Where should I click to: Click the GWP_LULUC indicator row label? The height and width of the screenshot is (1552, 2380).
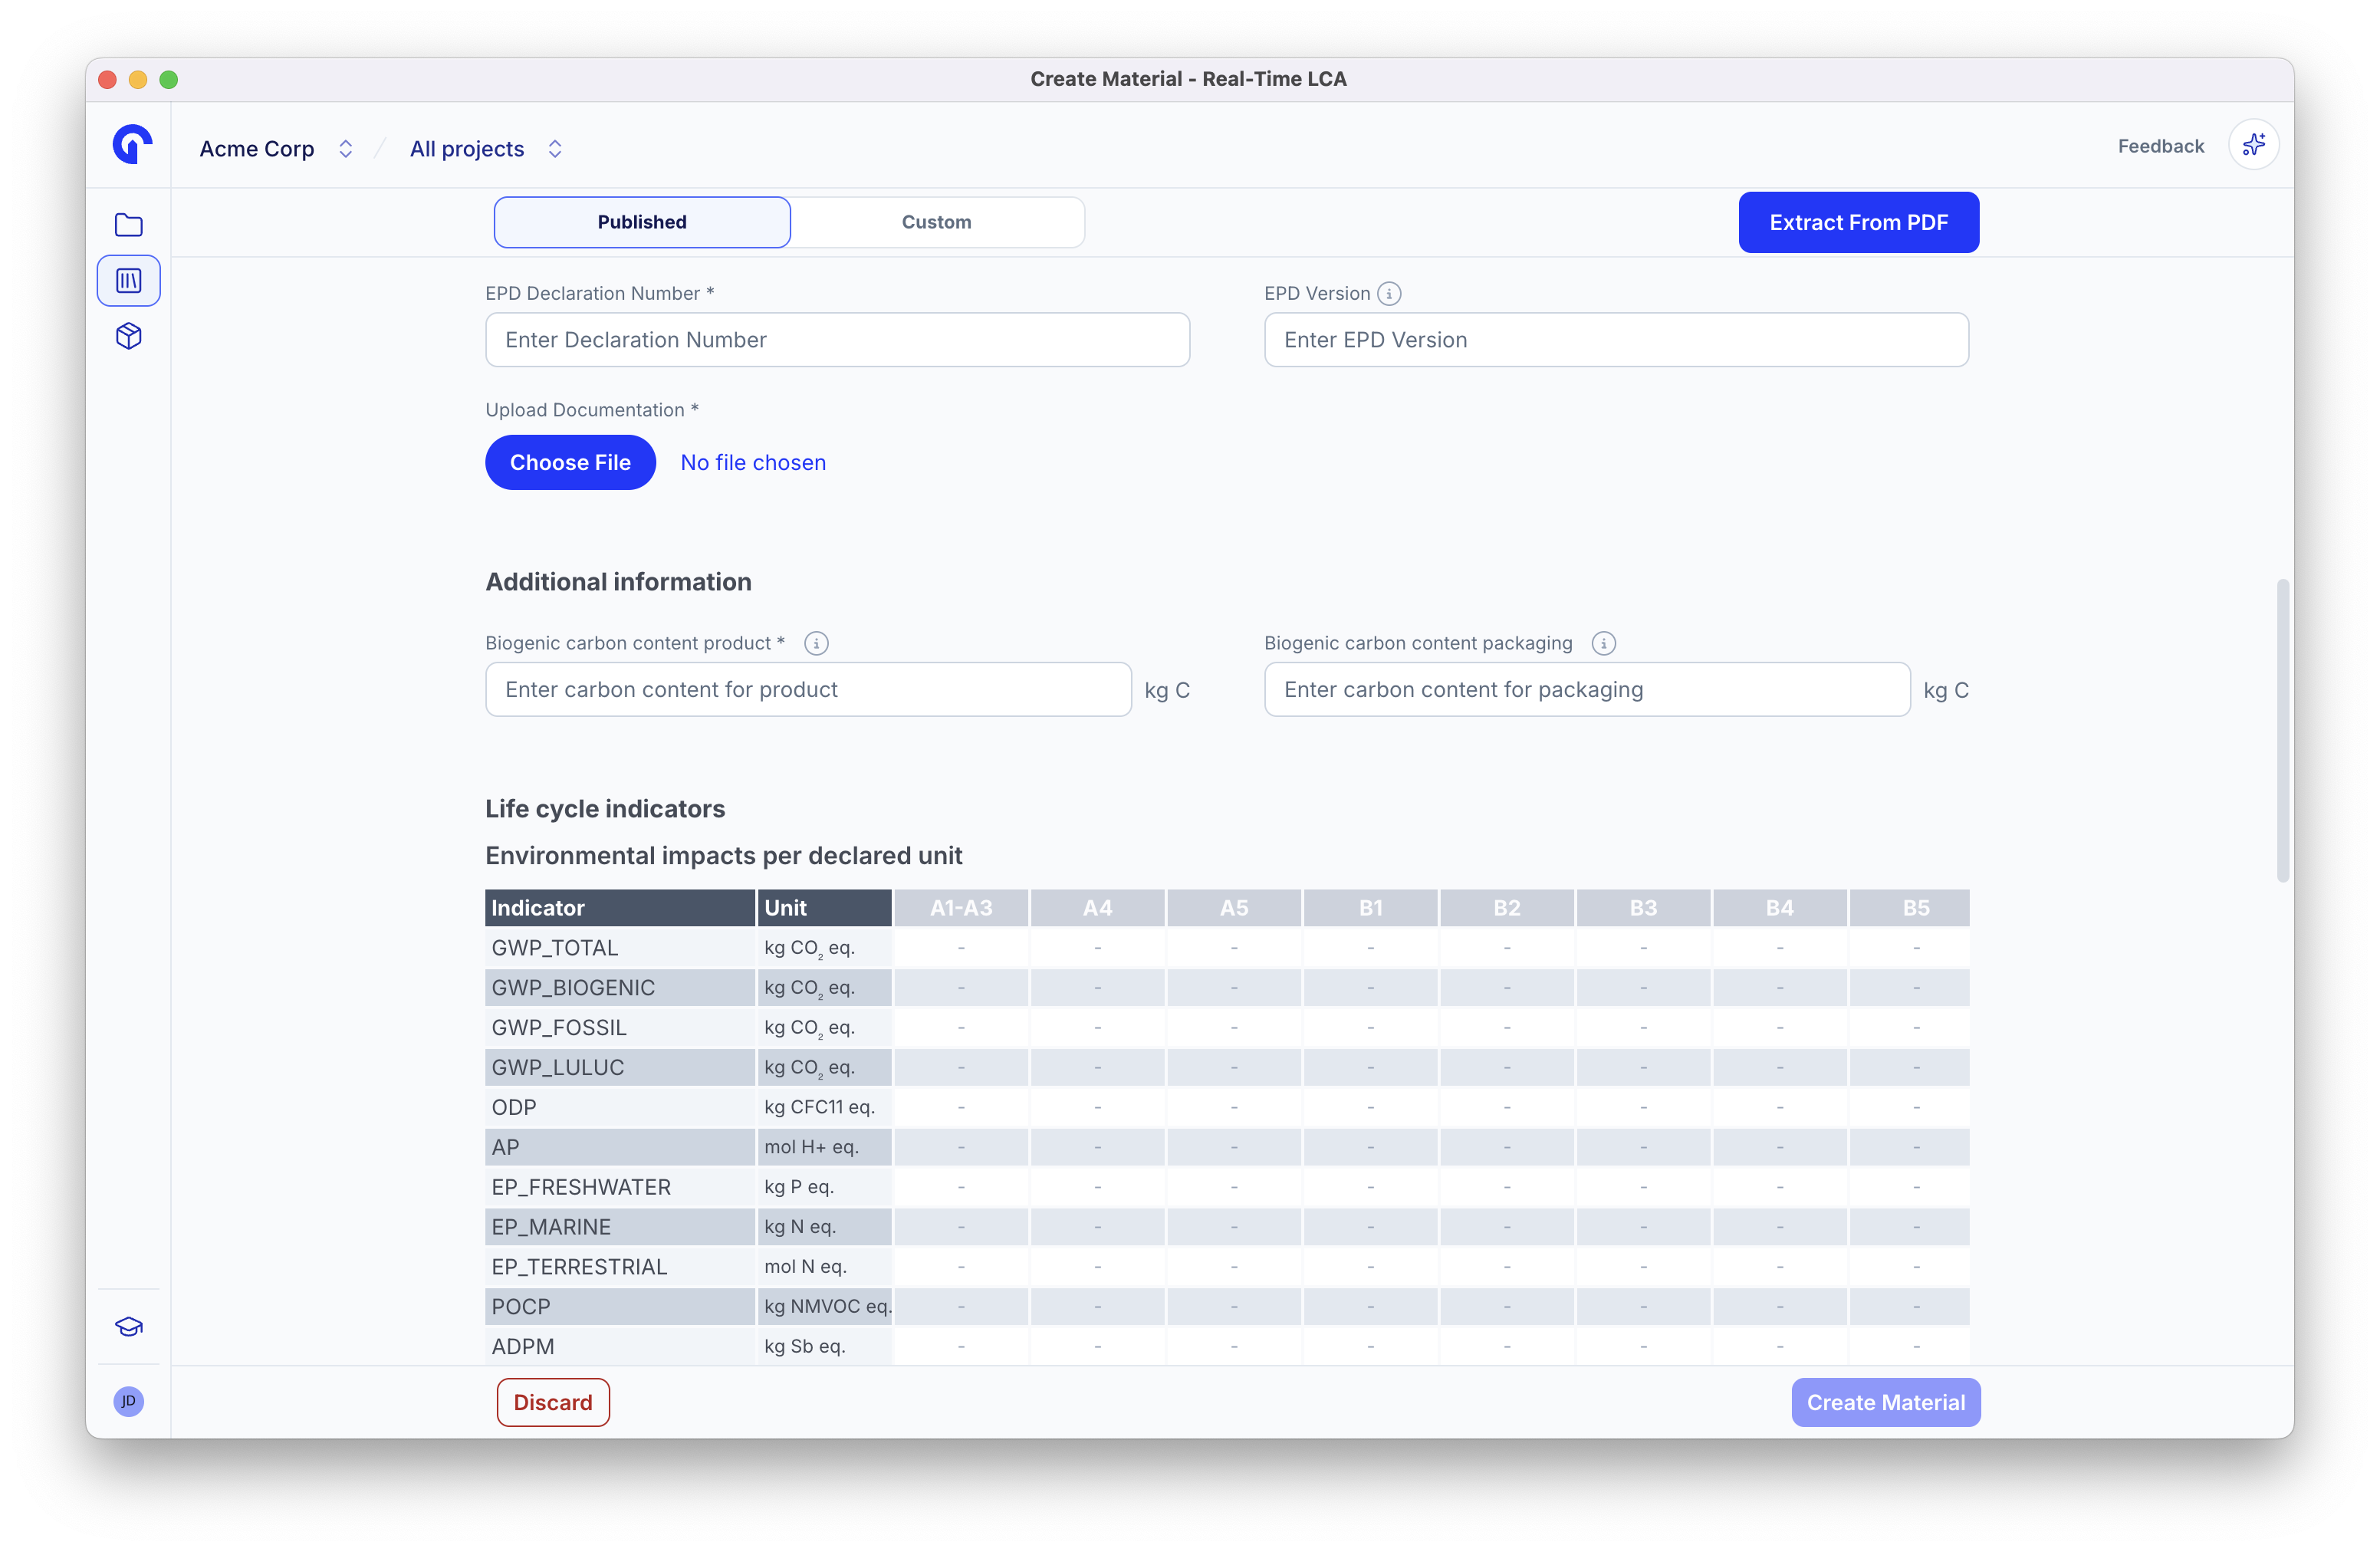620,1068
